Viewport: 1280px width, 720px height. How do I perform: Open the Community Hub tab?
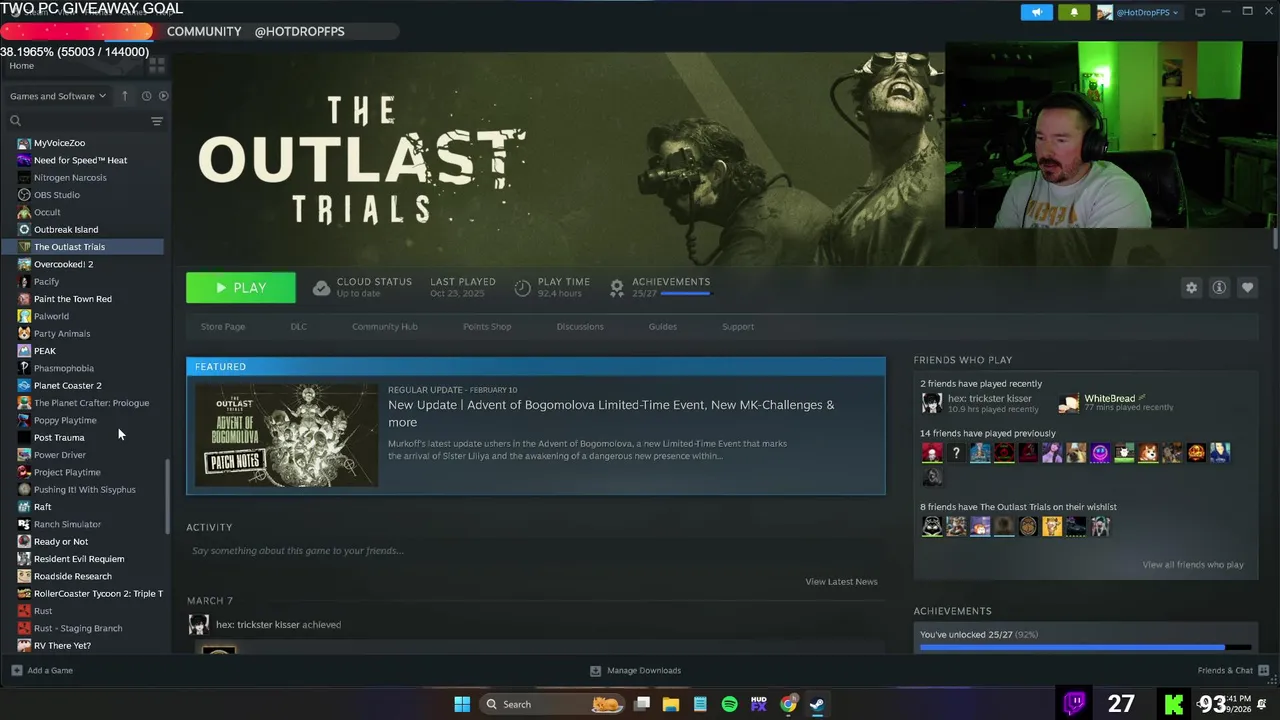pos(384,327)
